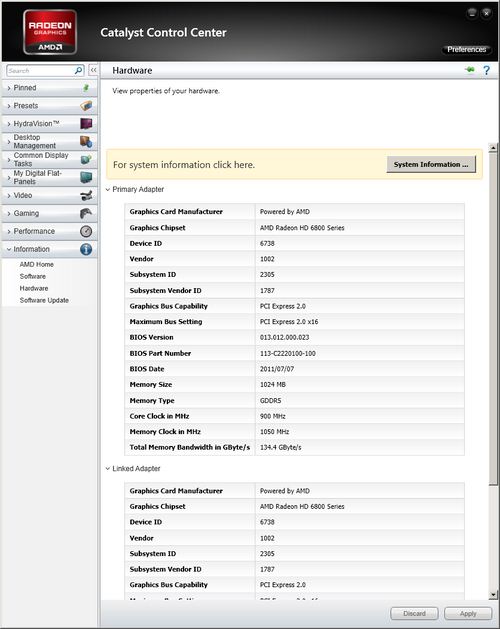500x629 pixels.
Task: Click Memory Clock value 1050 MHz
Action: coord(274,432)
